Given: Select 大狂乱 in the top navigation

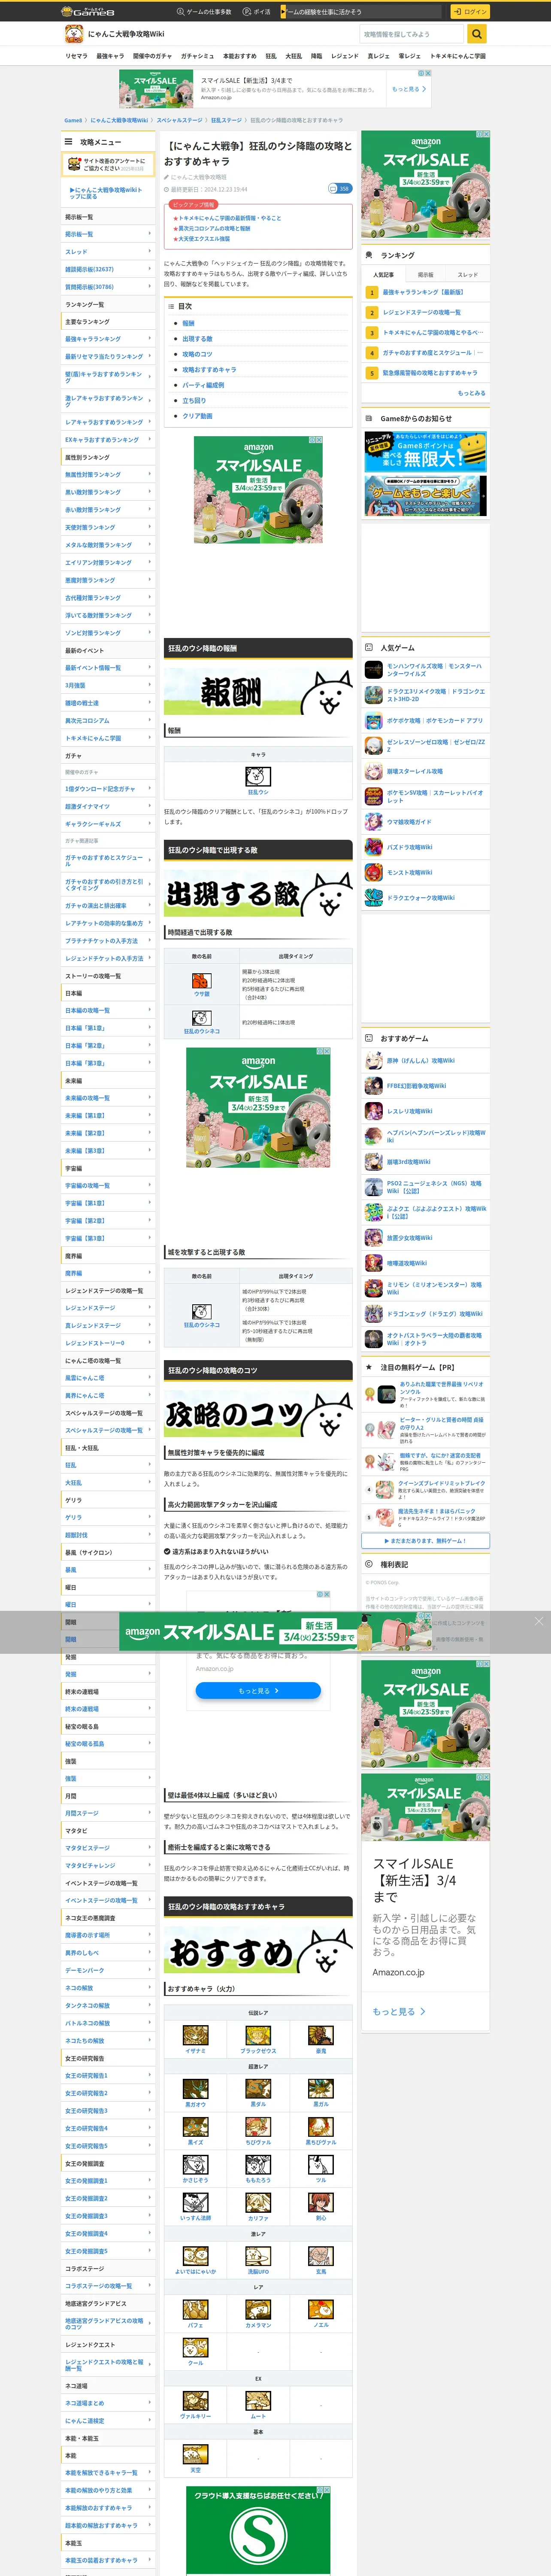Looking at the screenshot, I should tap(293, 56).
